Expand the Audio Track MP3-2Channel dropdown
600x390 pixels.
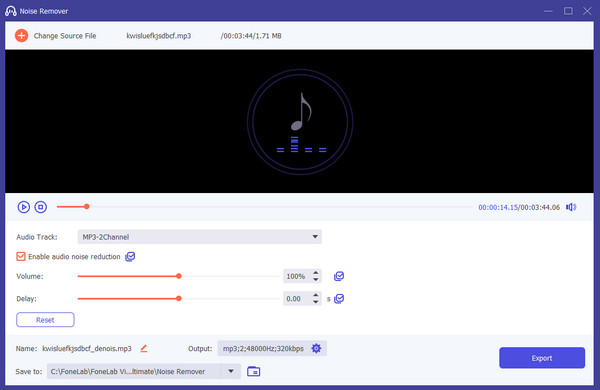[x=199, y=237]
